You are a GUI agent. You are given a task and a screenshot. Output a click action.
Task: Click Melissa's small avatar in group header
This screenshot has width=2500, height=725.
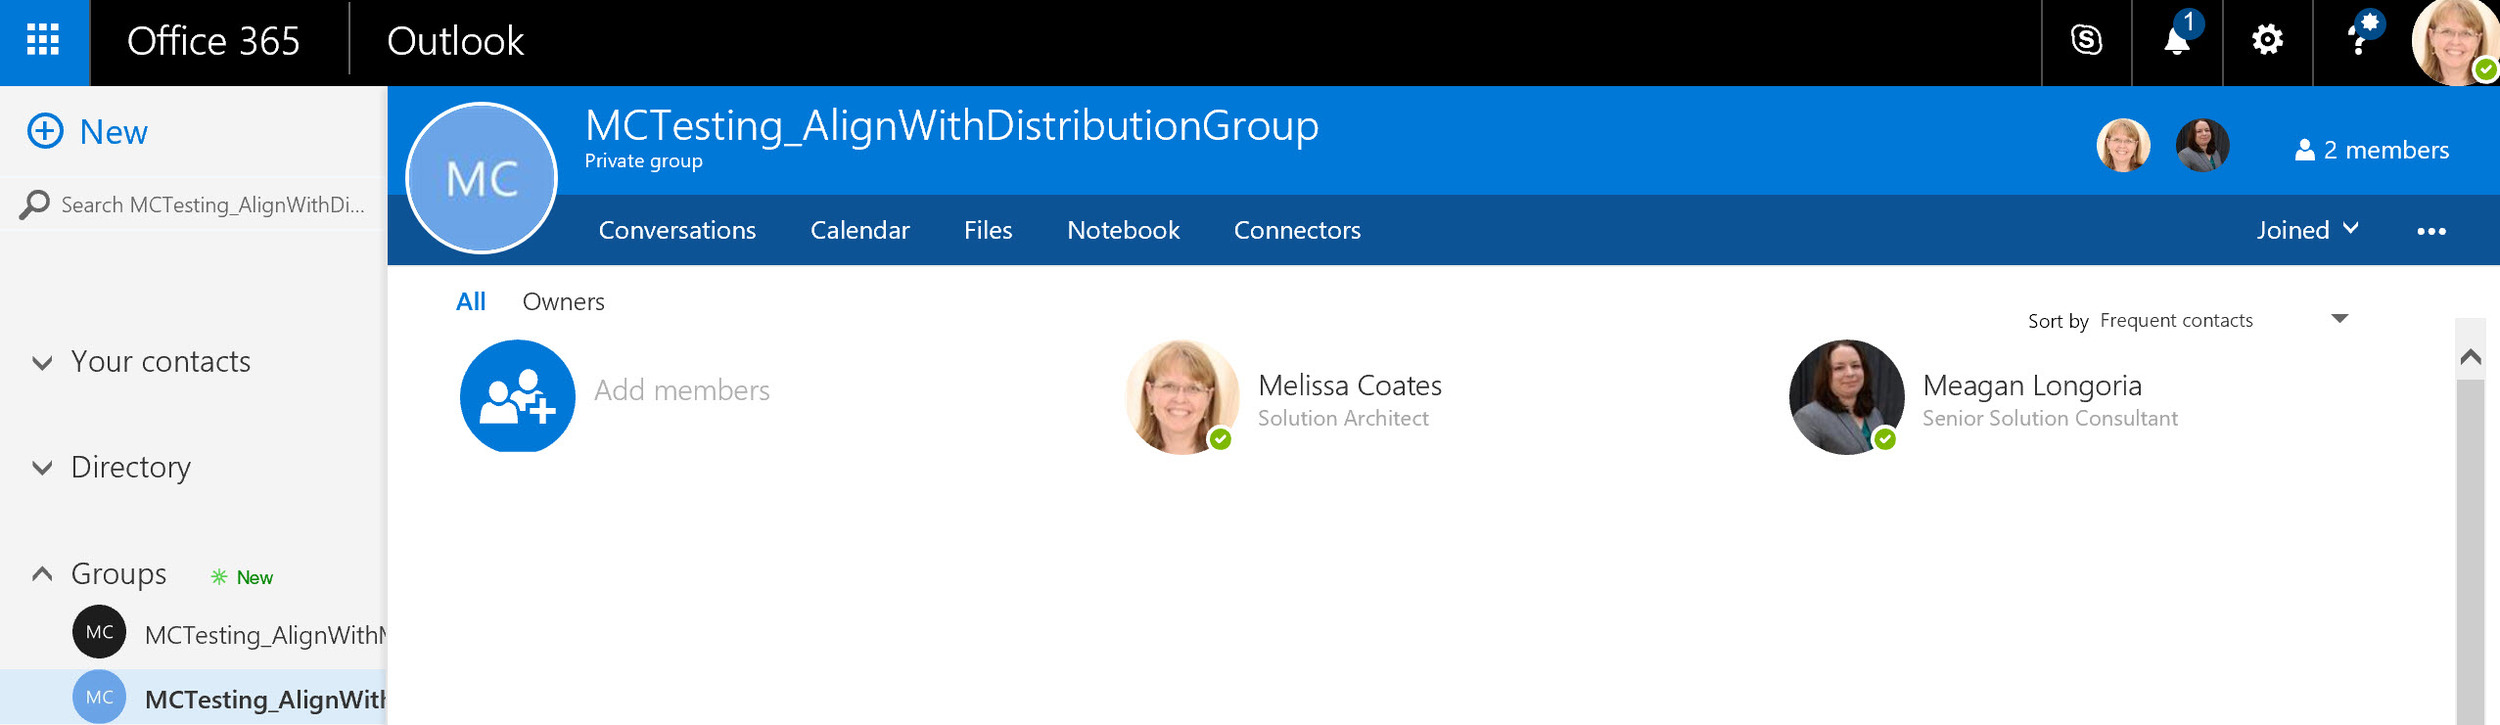(x=2123, y=146)
